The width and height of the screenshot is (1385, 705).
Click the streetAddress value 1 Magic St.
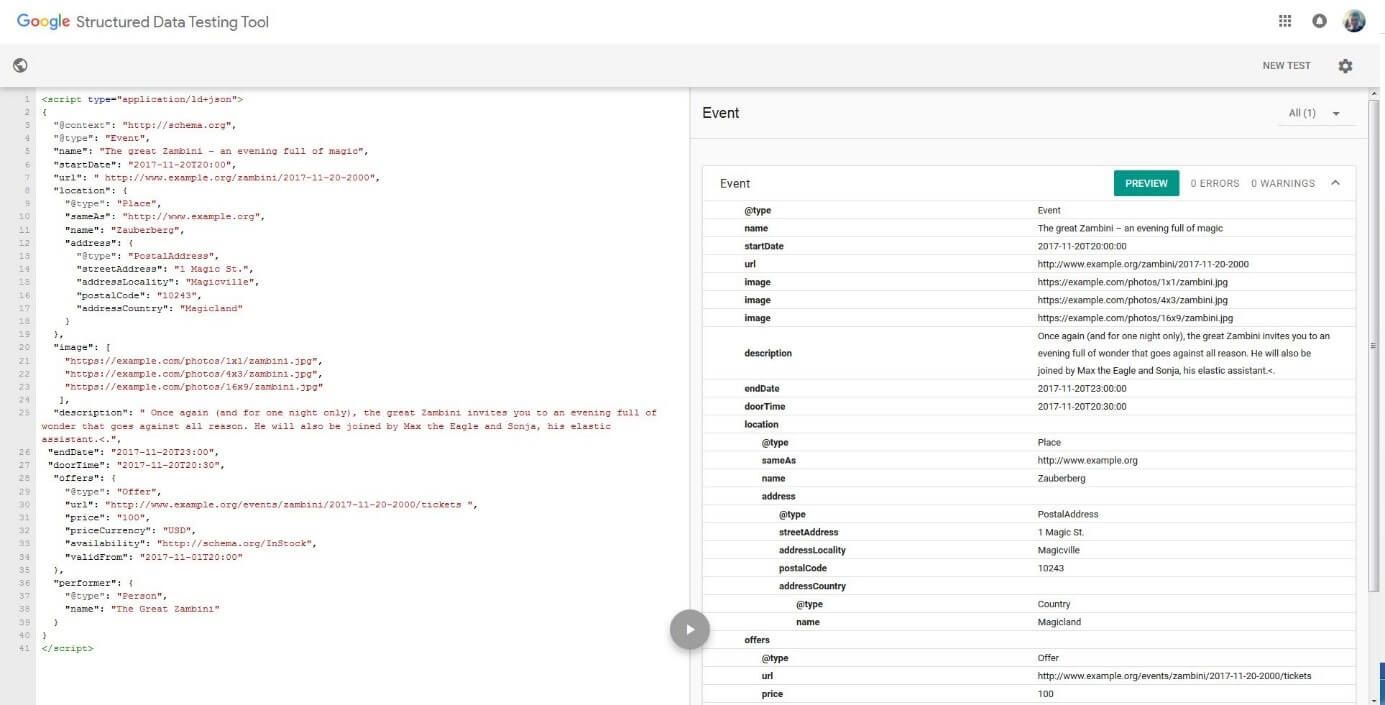(1060, 532)
